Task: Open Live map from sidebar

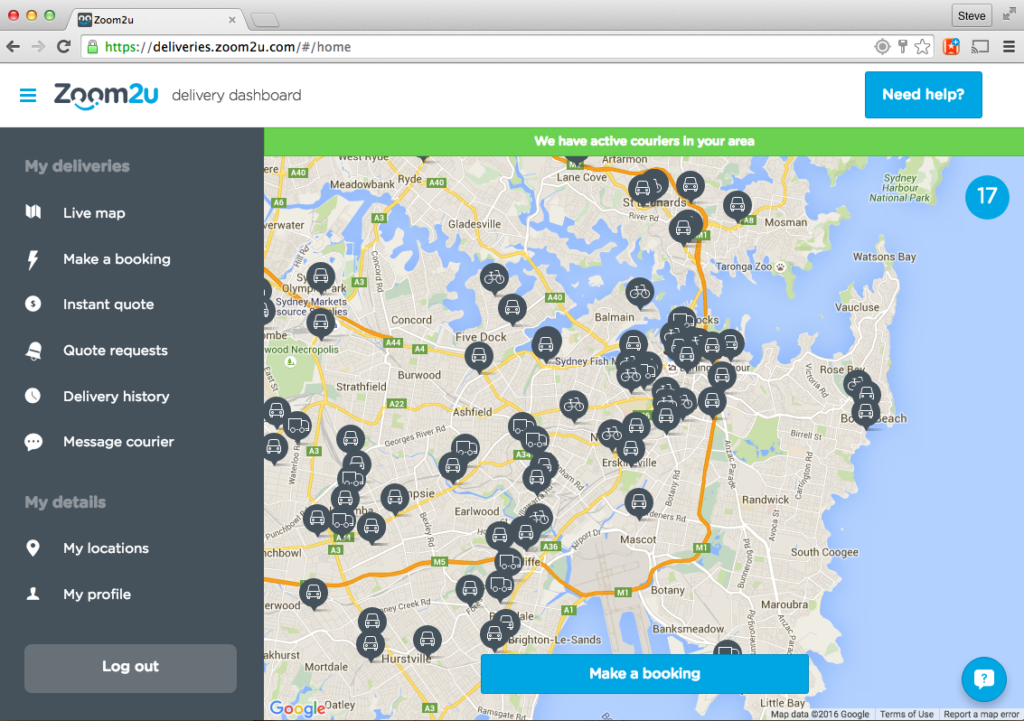Action: coord(94,213)
